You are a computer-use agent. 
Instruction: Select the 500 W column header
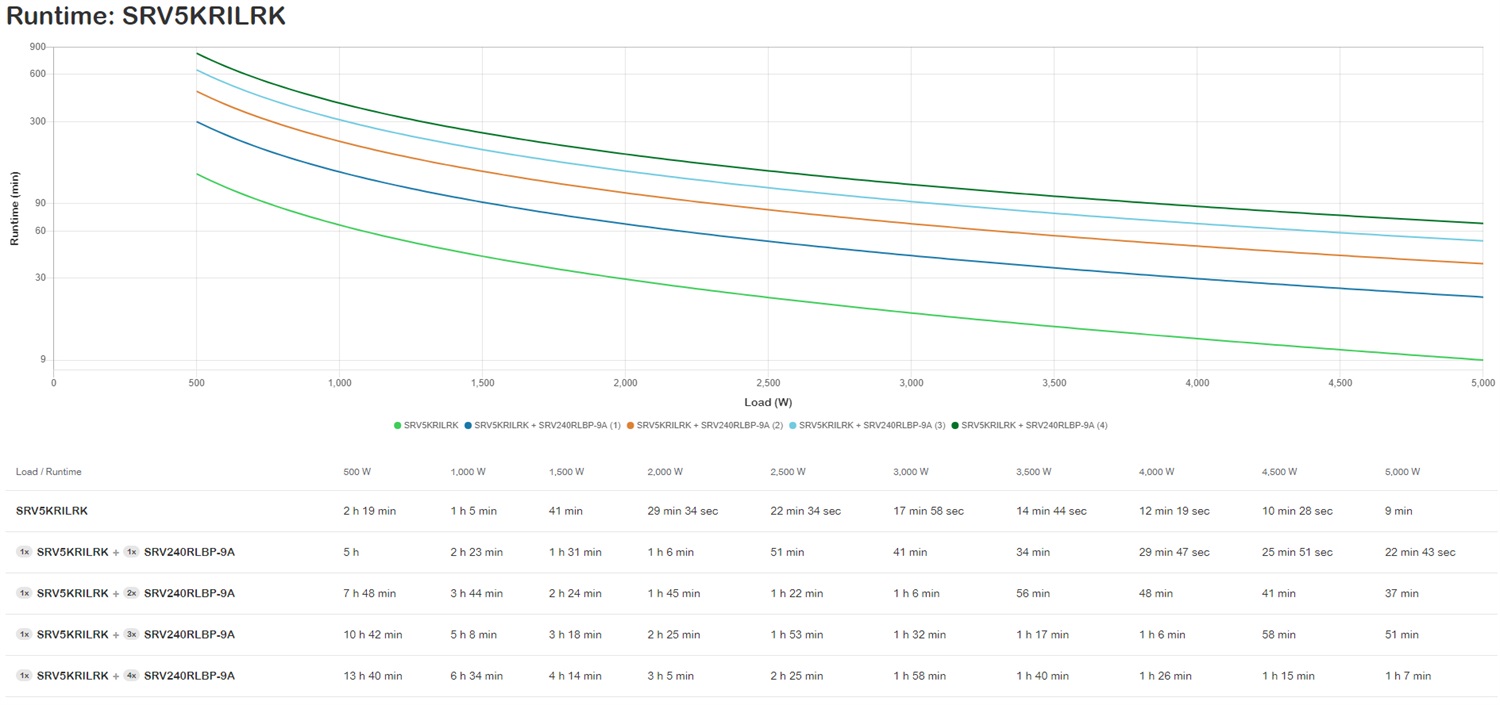(358, 472)
